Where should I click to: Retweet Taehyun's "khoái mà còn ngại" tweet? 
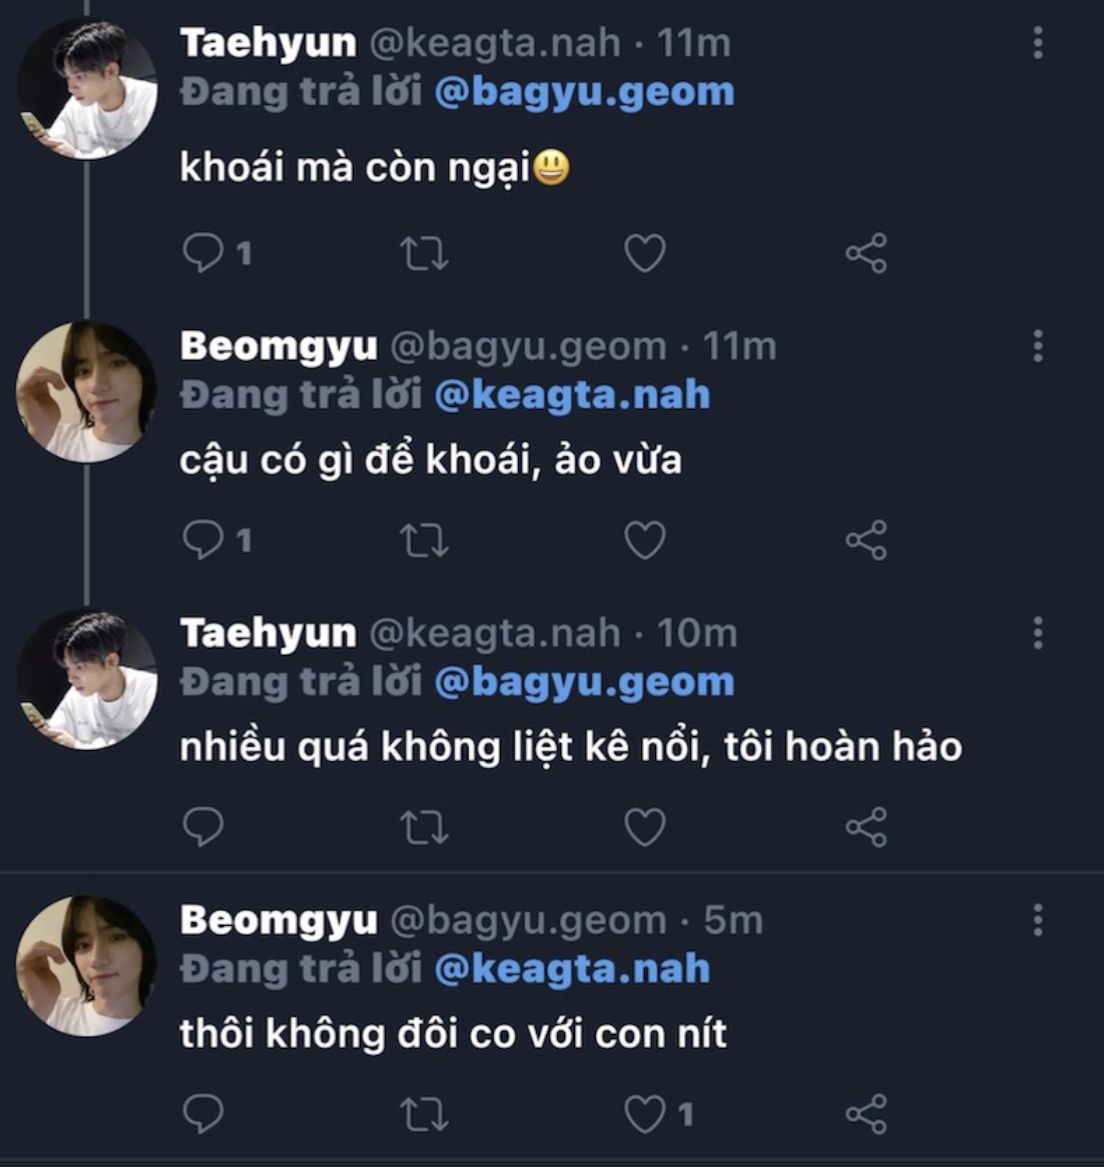tap(424, 253)
